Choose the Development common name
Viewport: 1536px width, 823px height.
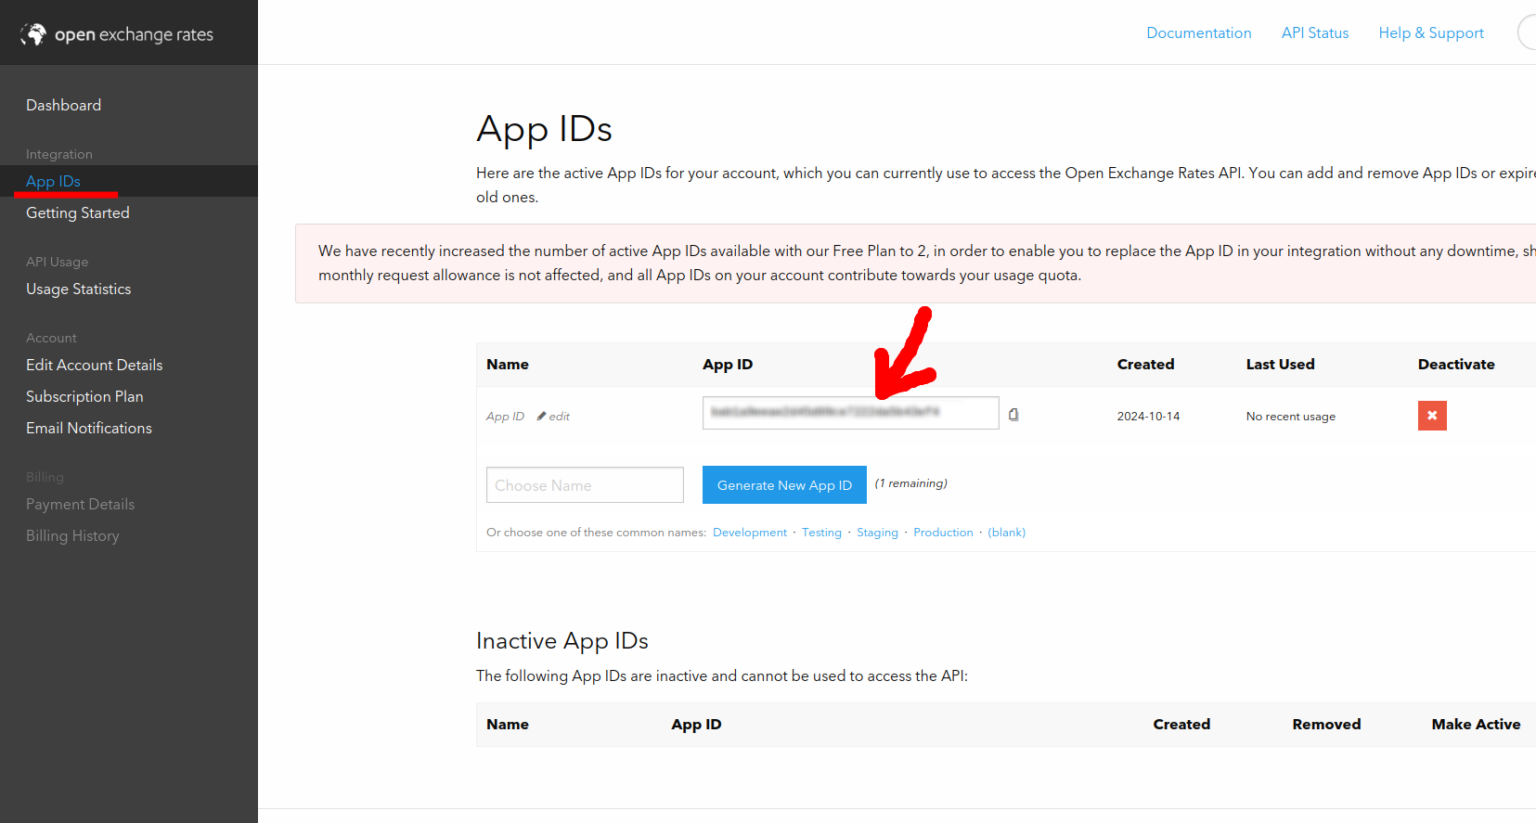749,532
